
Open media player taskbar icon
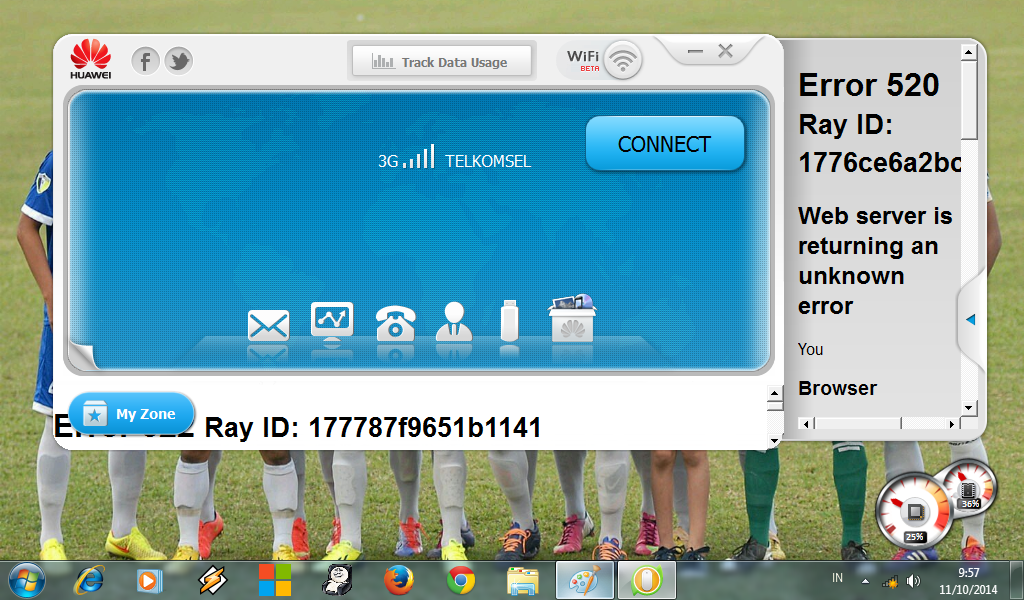(x=150, y=580)
